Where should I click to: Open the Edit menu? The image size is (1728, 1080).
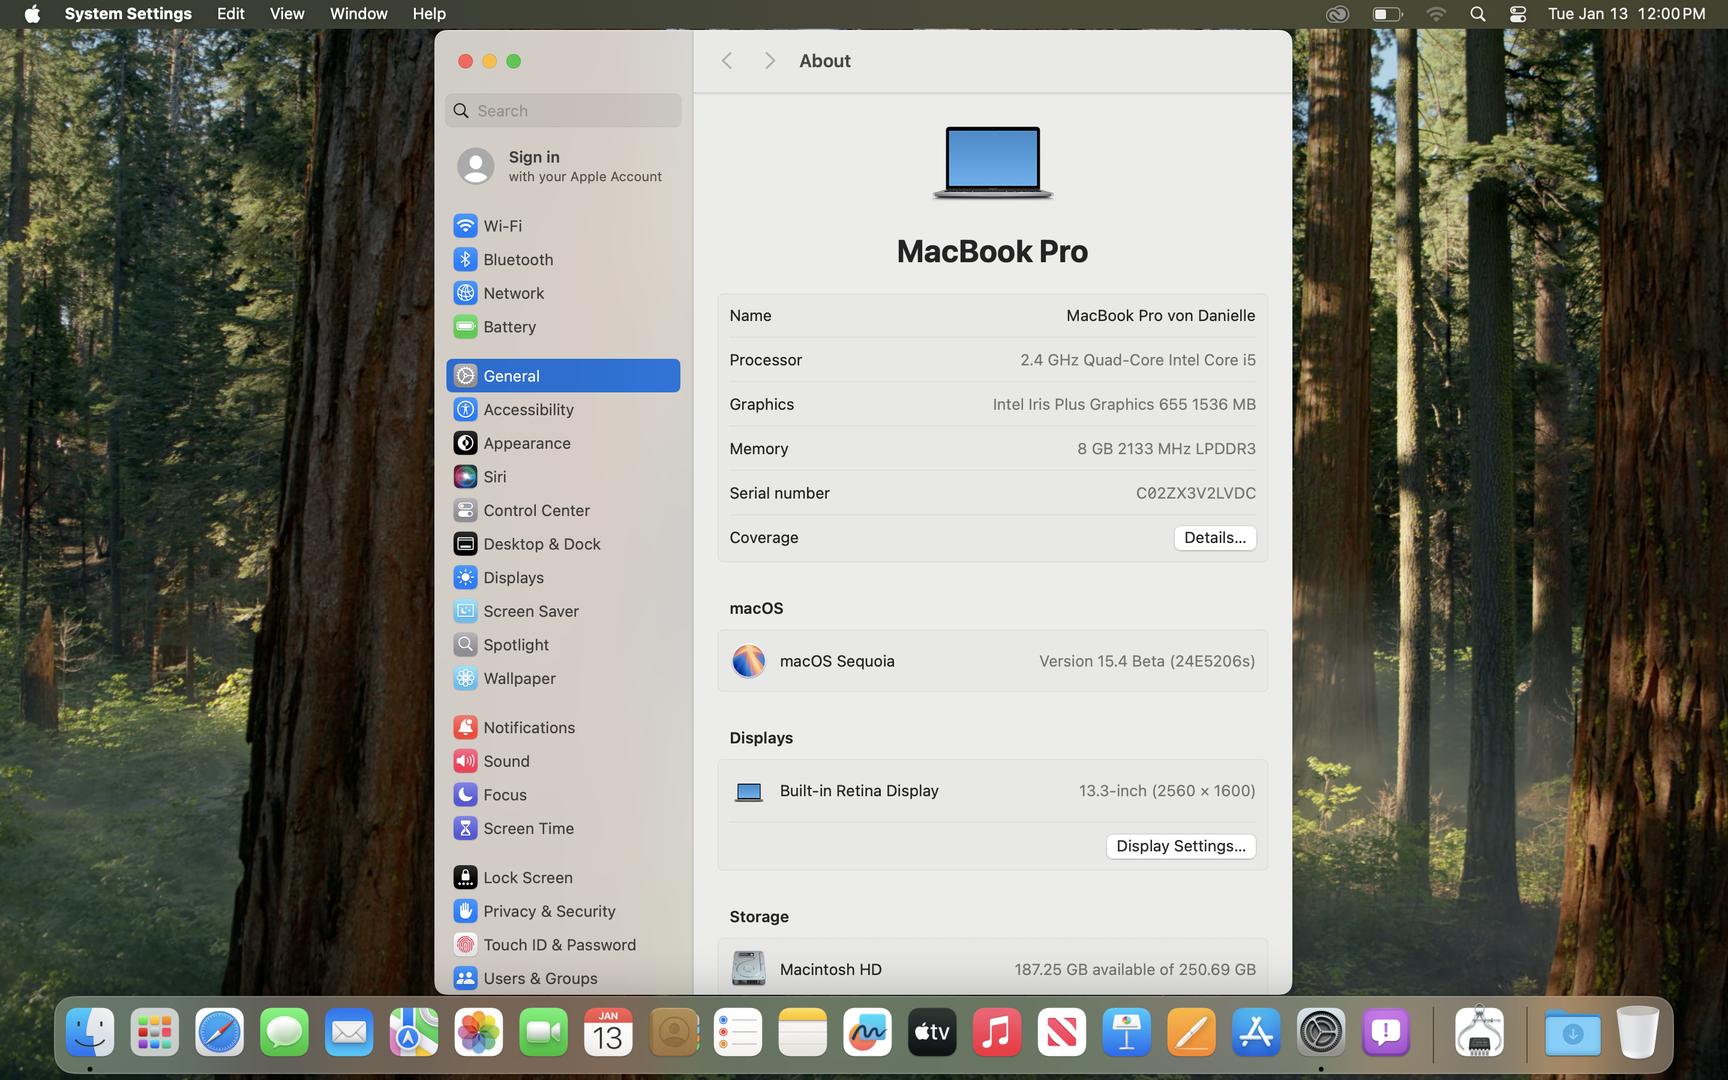point(230,14)
